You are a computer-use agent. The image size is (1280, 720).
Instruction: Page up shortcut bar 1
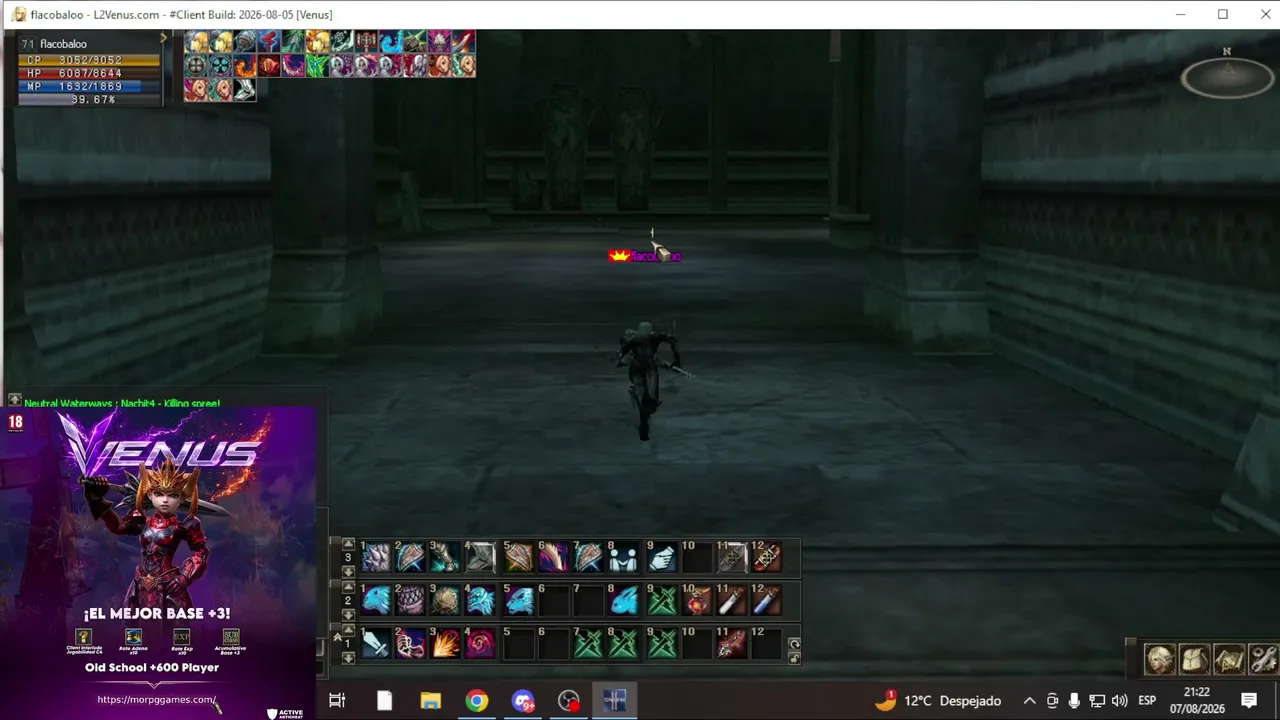348,632
